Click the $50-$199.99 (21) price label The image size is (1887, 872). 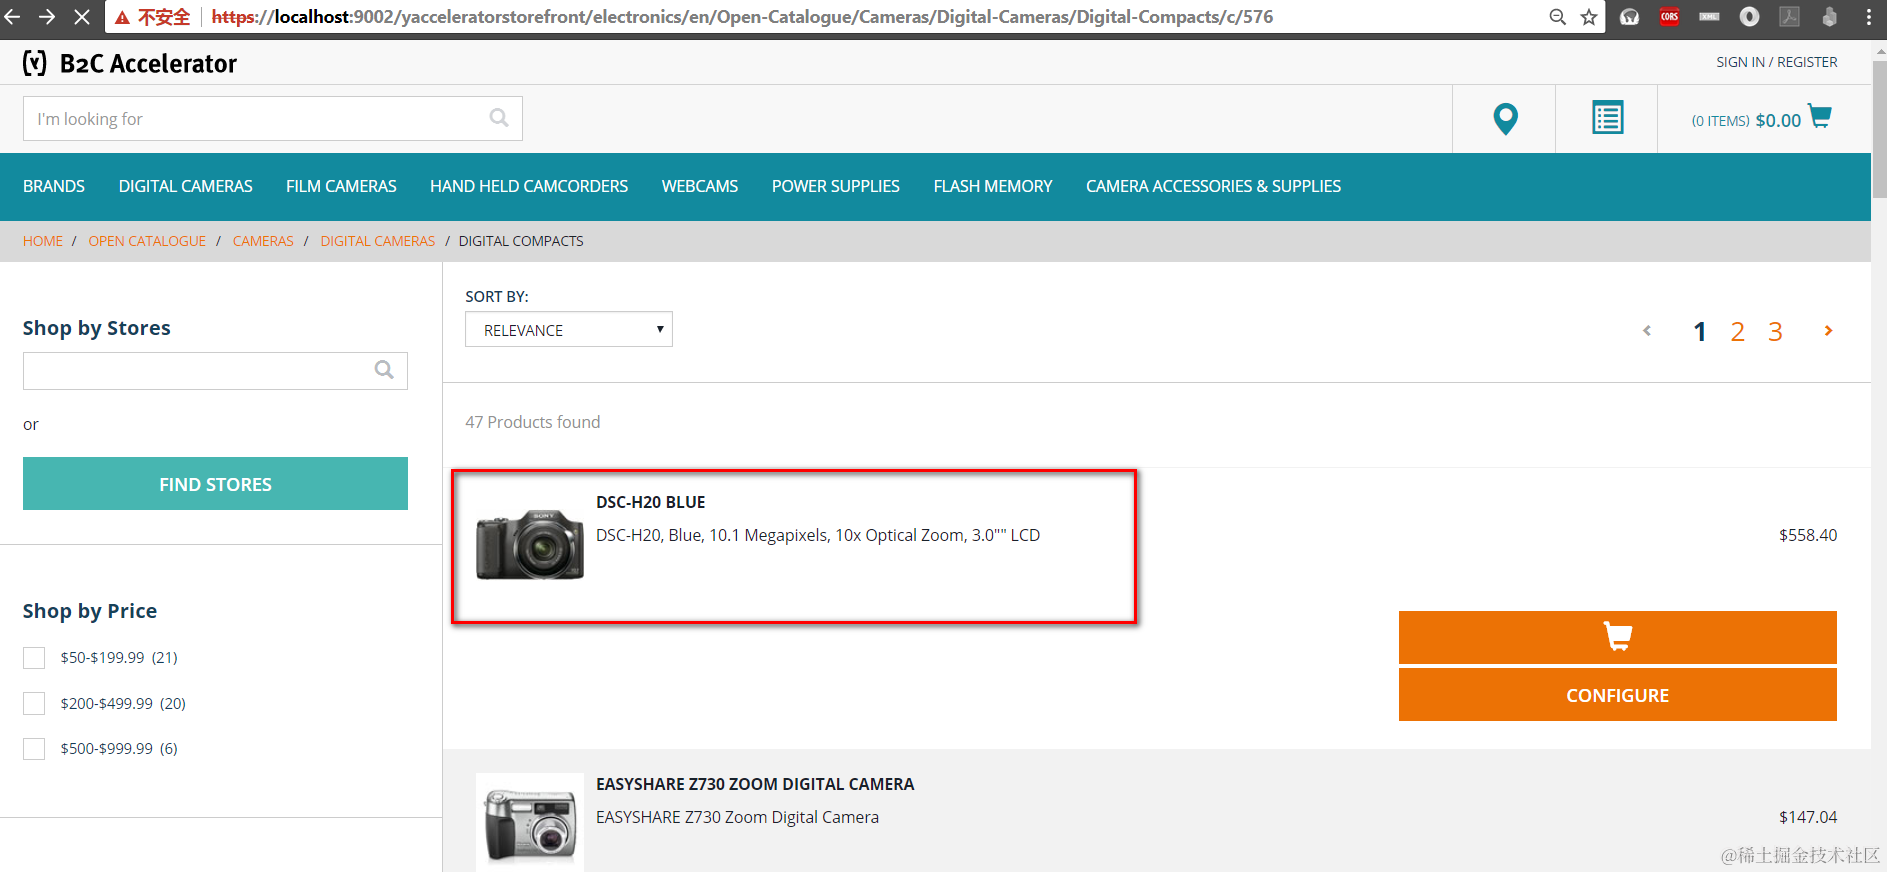tap(119, 658)
